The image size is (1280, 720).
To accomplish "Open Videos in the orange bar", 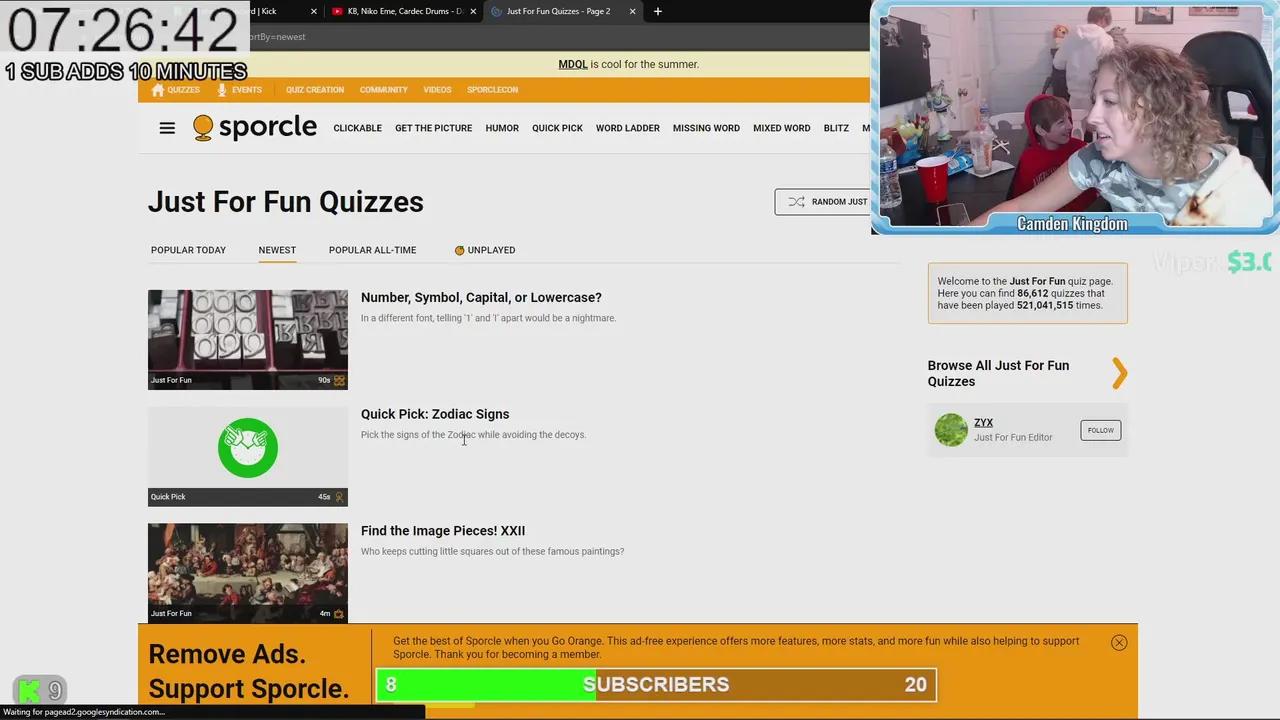I will (437, 90).
